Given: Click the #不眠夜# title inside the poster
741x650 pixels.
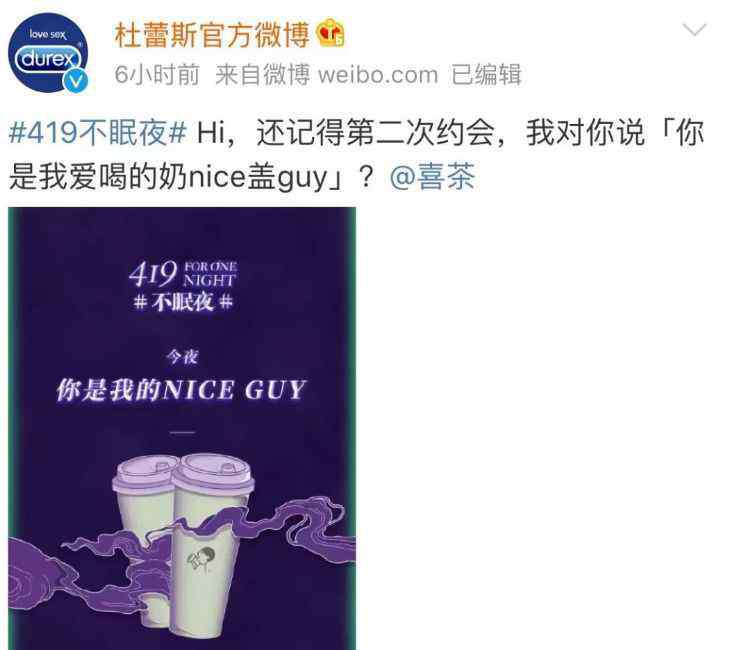Looking at the screenshot, I should [183, 302].
